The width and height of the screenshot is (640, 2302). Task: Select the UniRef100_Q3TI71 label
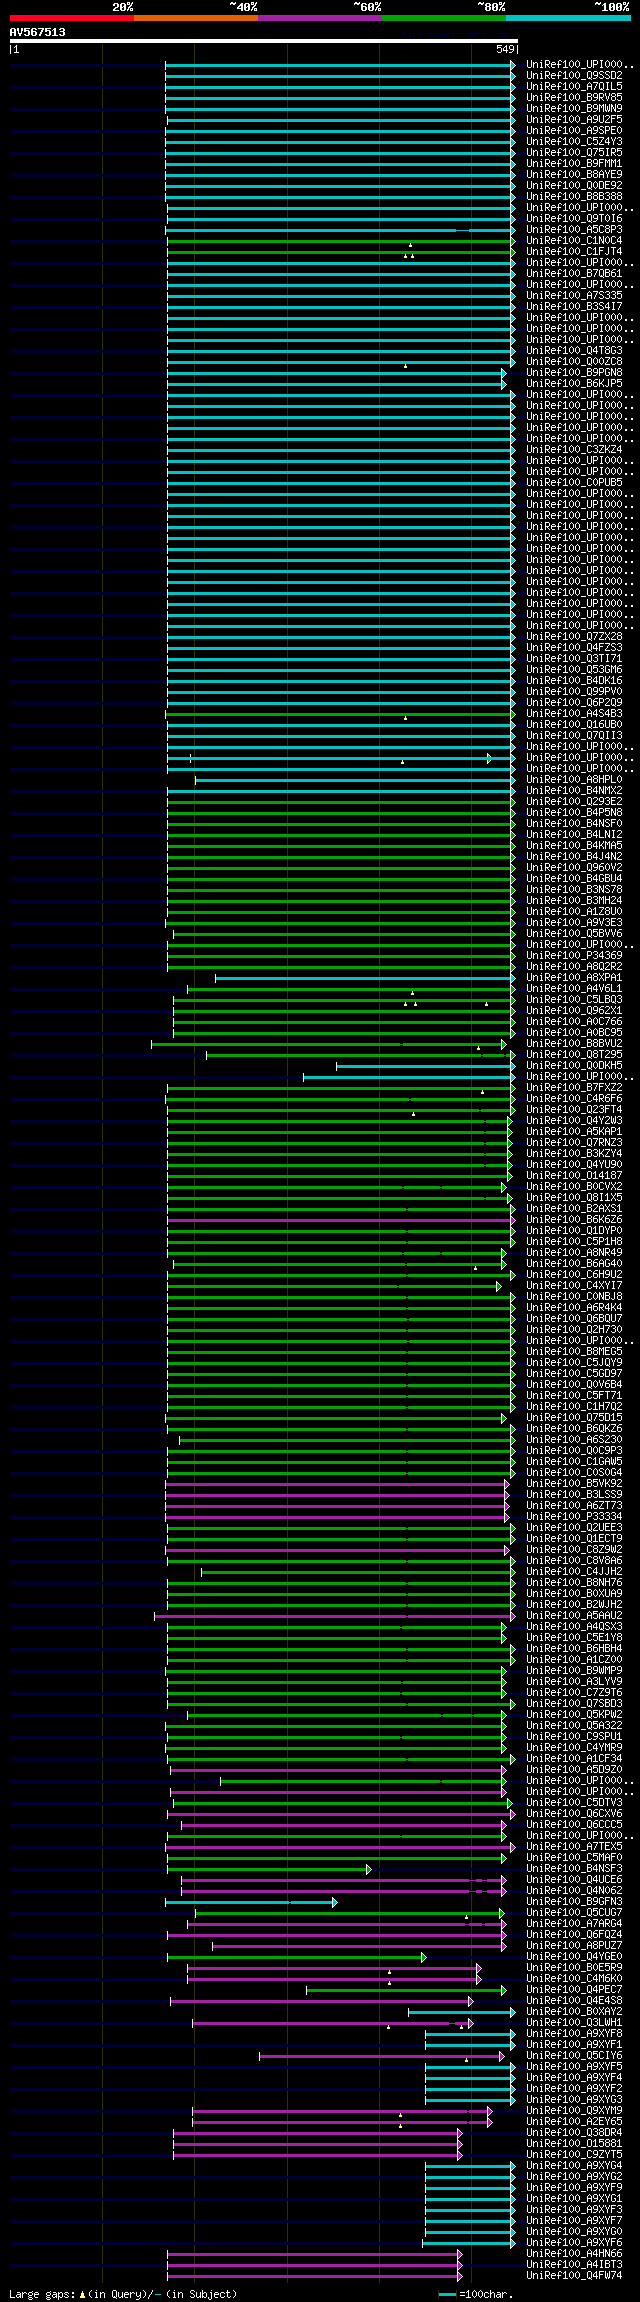pyautogui.click(x=574, y=658)
